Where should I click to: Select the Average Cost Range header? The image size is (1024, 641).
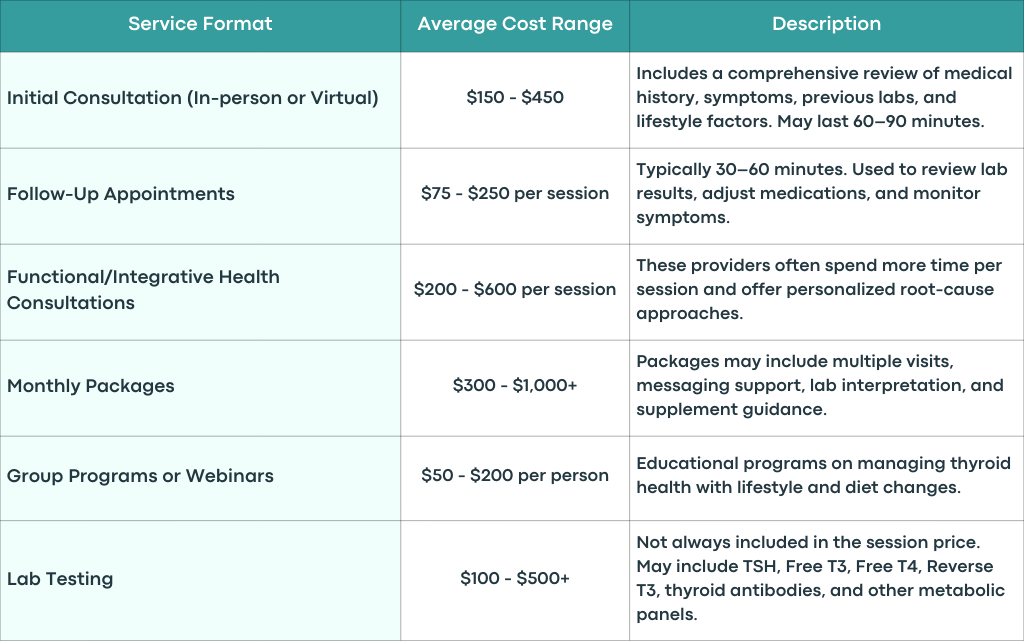(x=515, y=24)
